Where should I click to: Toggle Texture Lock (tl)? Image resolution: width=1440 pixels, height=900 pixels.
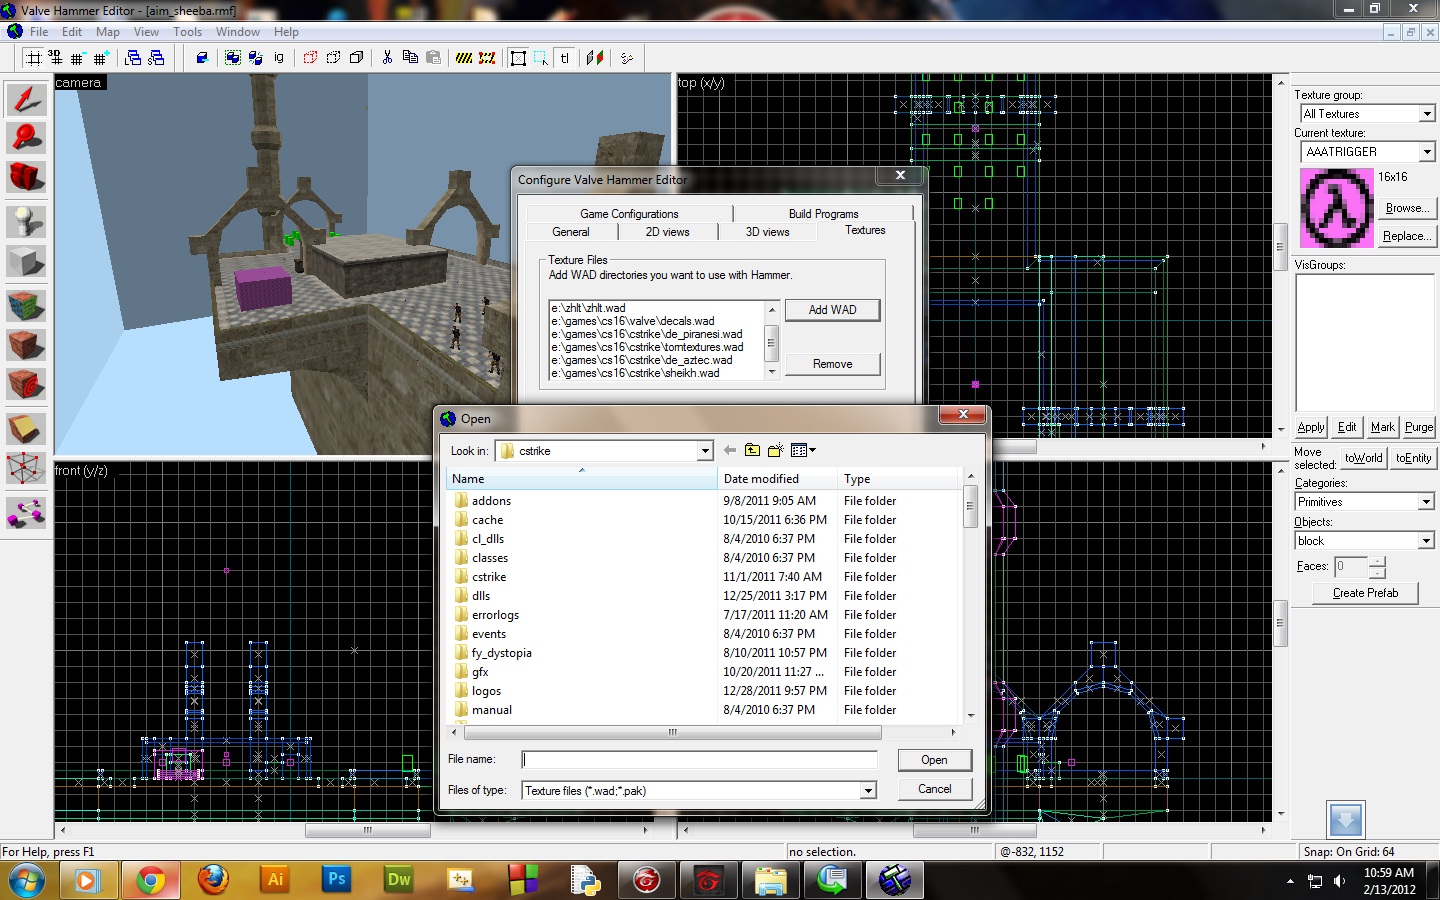pos(565,58)
